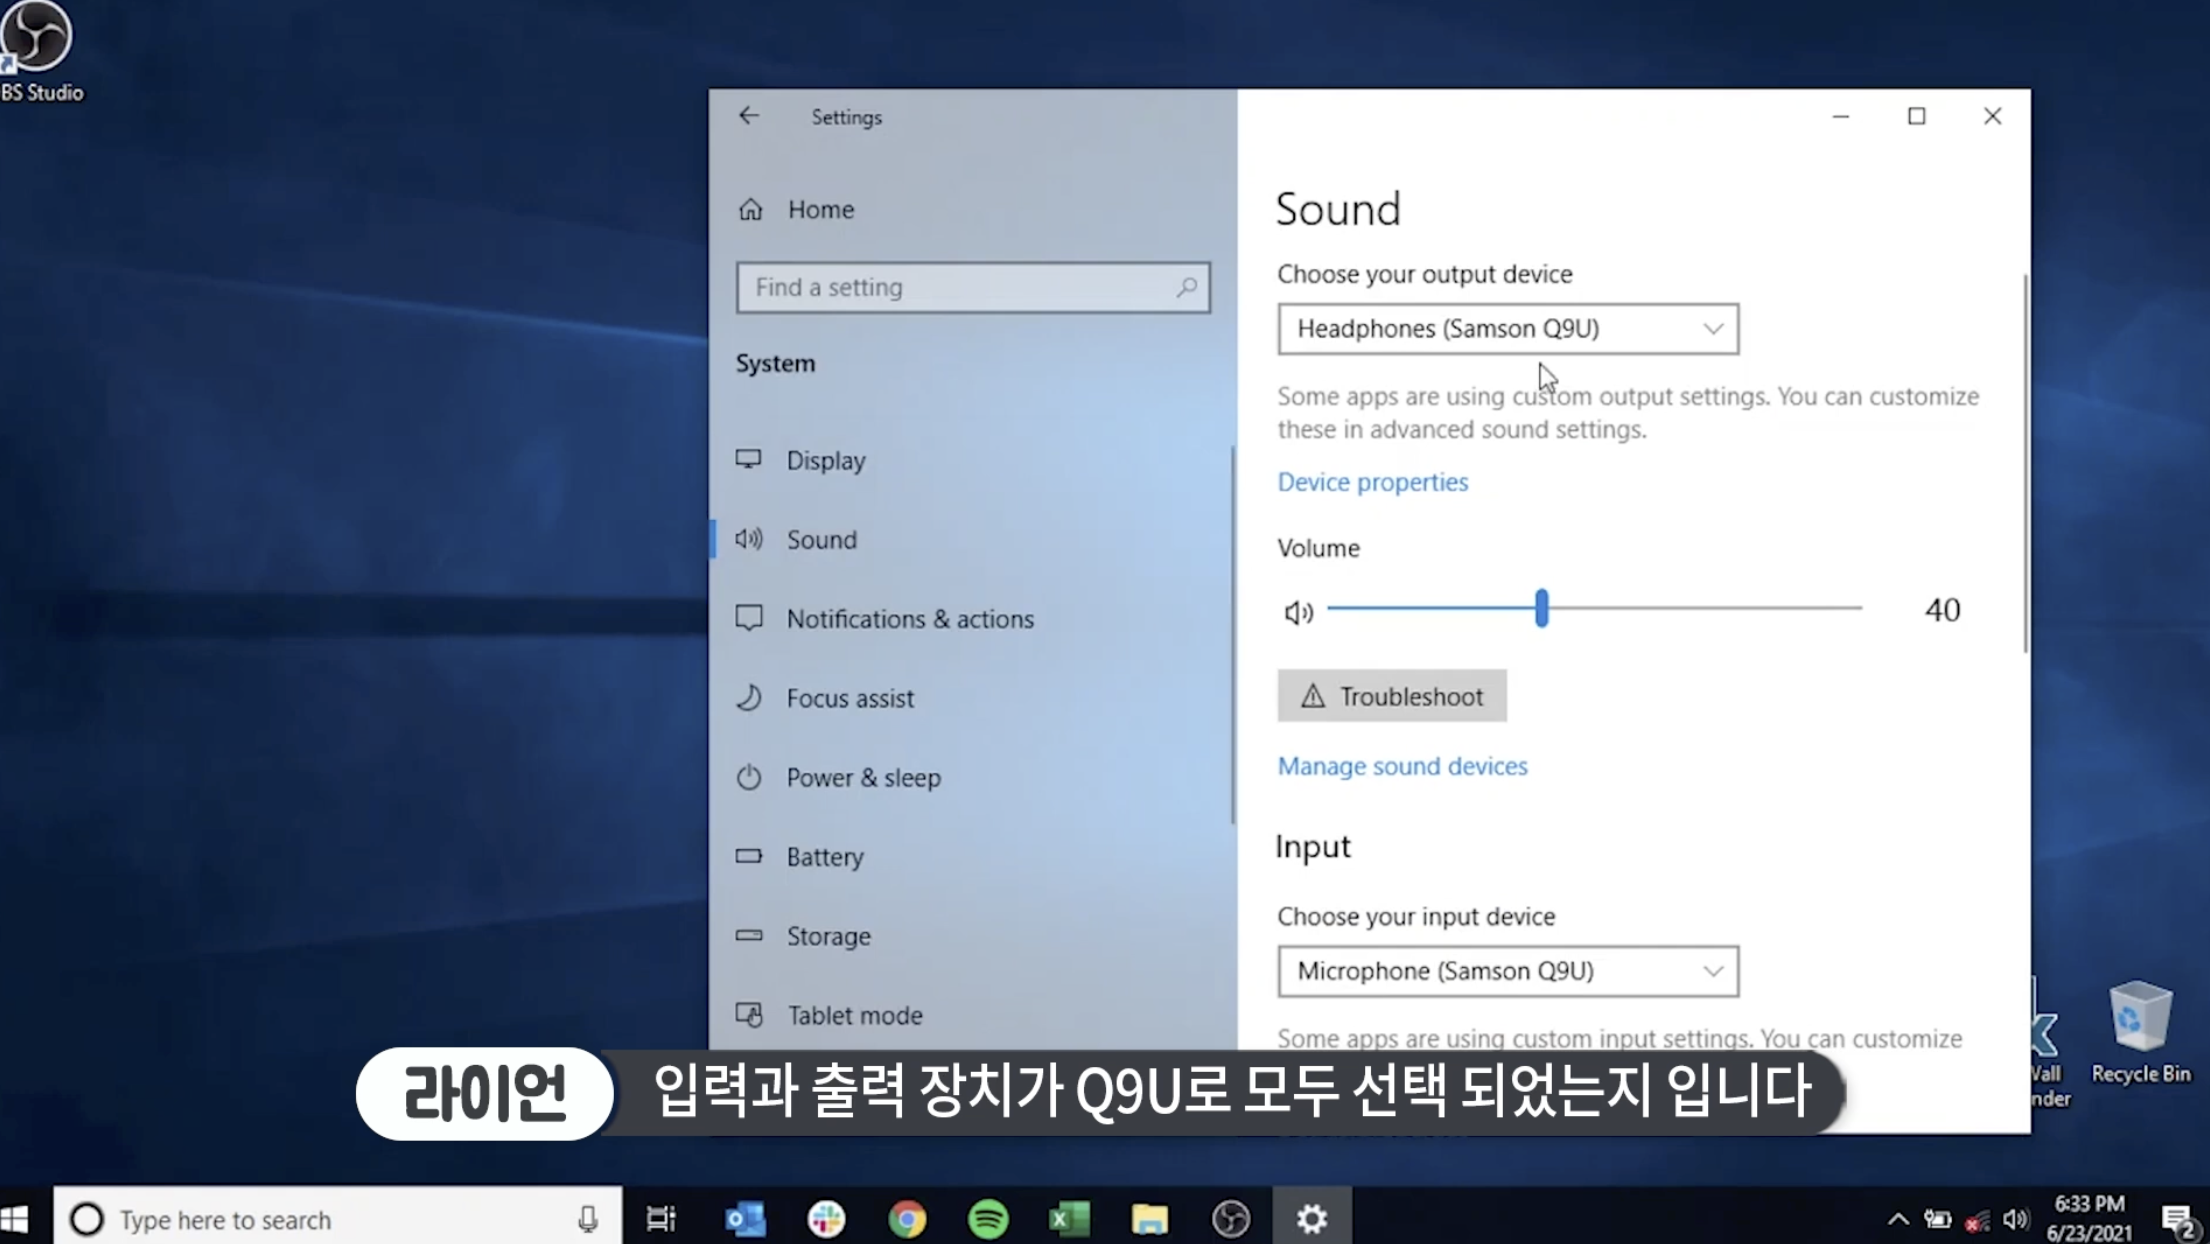This screenshot has height=1244, width=2210.
Task: Show hidden system tray icons
Action: [x=1897, y=1219]
